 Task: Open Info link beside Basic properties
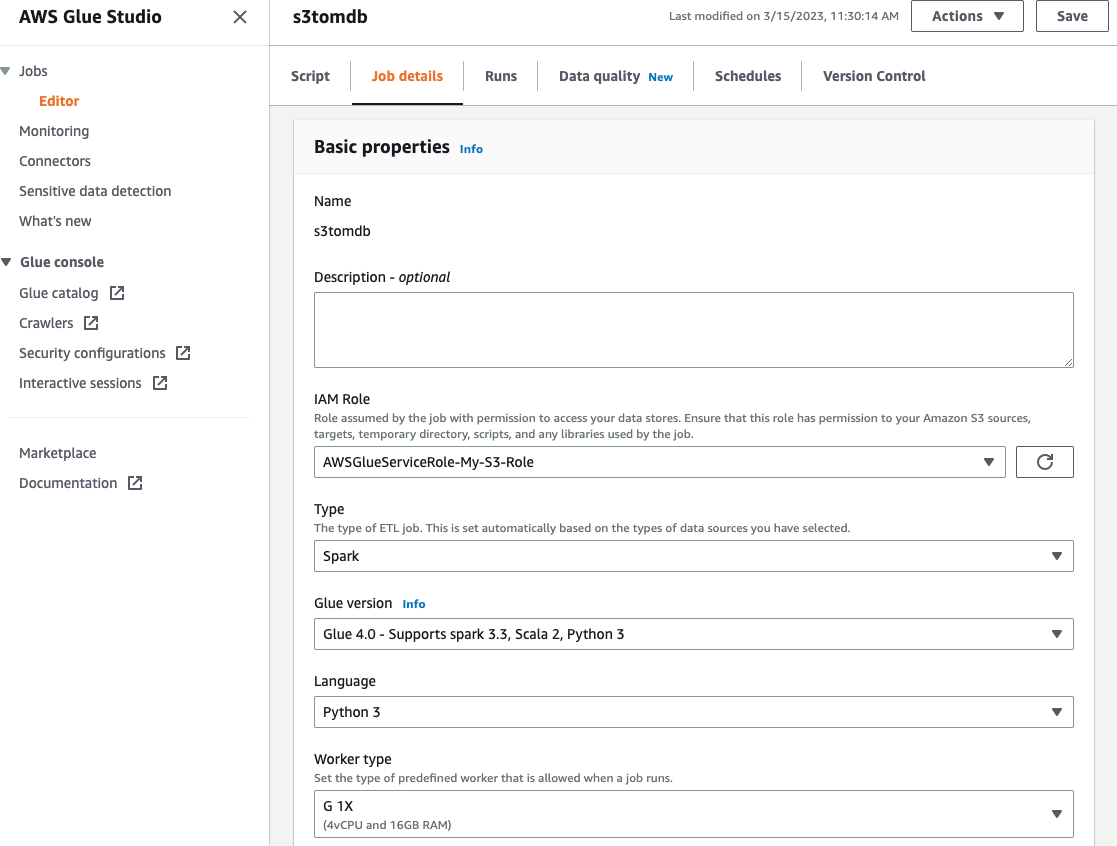click(471, 149)
